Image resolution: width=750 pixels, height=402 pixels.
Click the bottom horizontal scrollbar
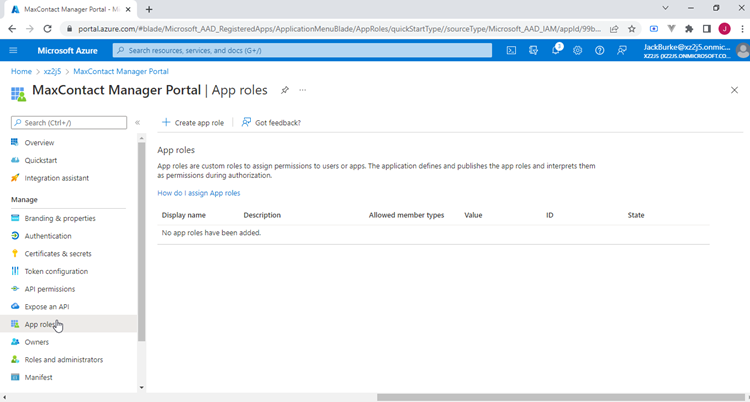click(561, 397)
